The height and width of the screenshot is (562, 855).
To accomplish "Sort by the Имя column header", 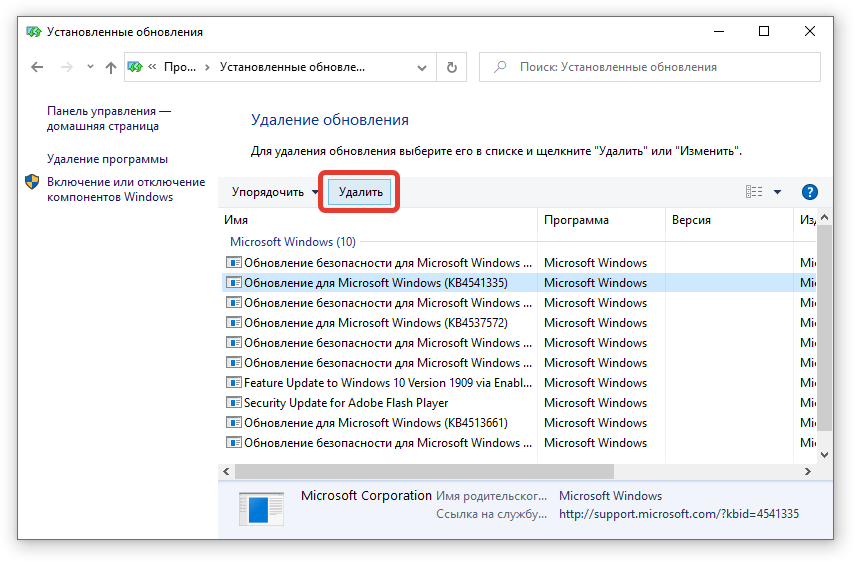I will pyautogui.click(x=237, y=220).
